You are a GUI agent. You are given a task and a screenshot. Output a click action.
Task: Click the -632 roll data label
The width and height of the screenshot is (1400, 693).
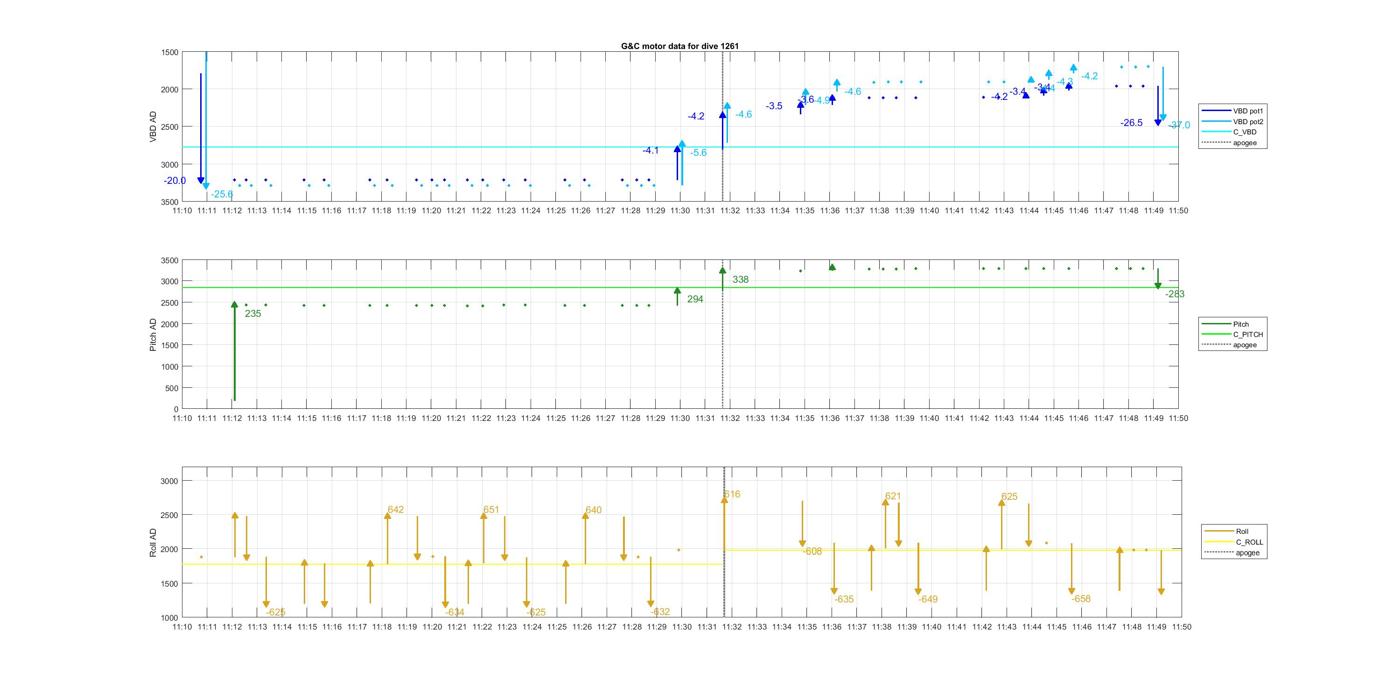(660, 612)
